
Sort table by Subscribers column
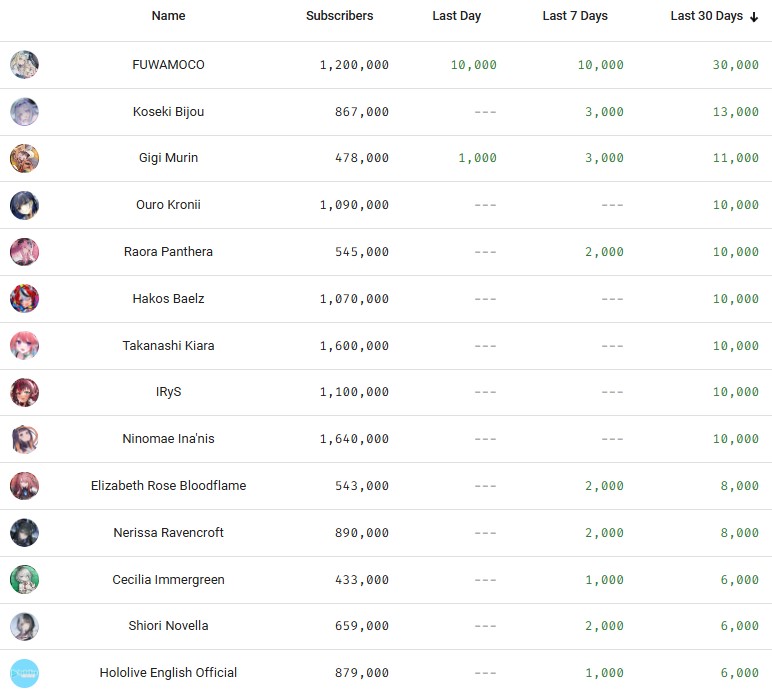(x=339, y=16)
